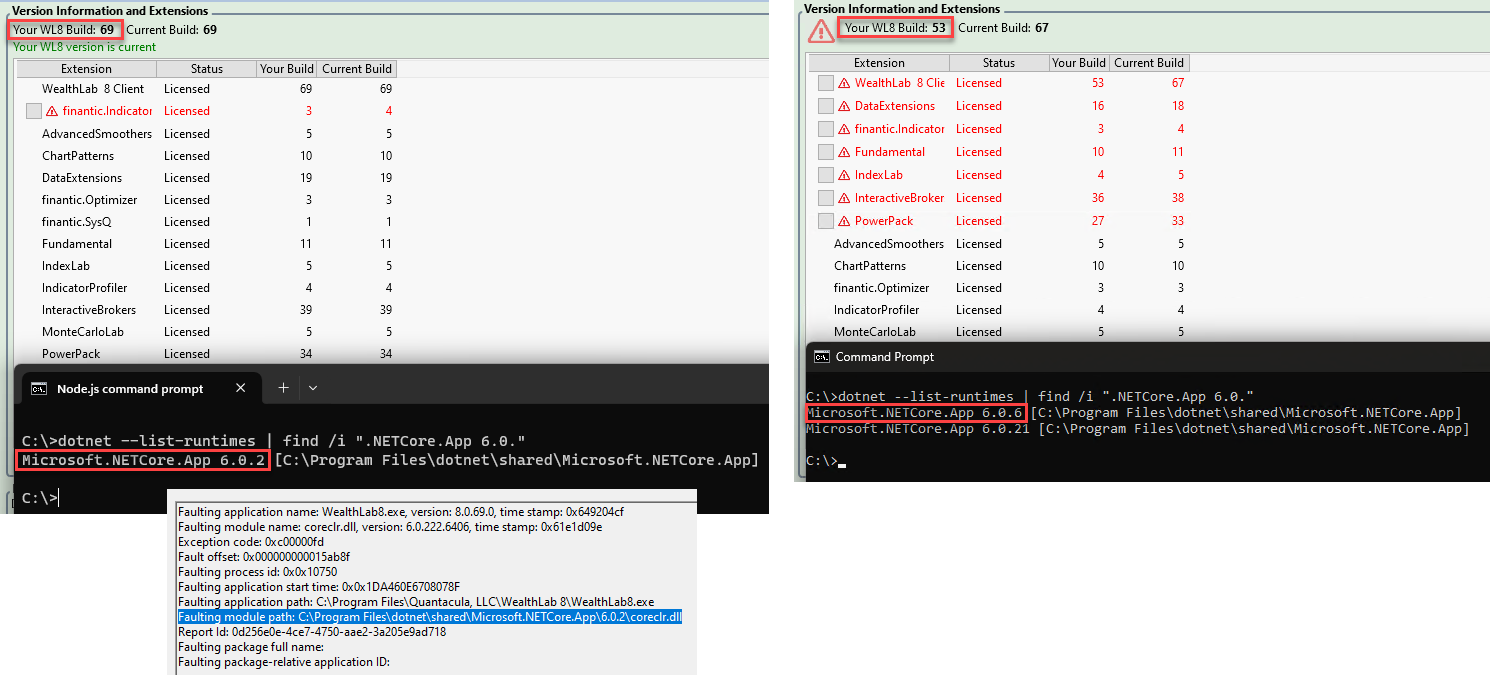Click warning icon on red IndexLab row

pos(844,175)
